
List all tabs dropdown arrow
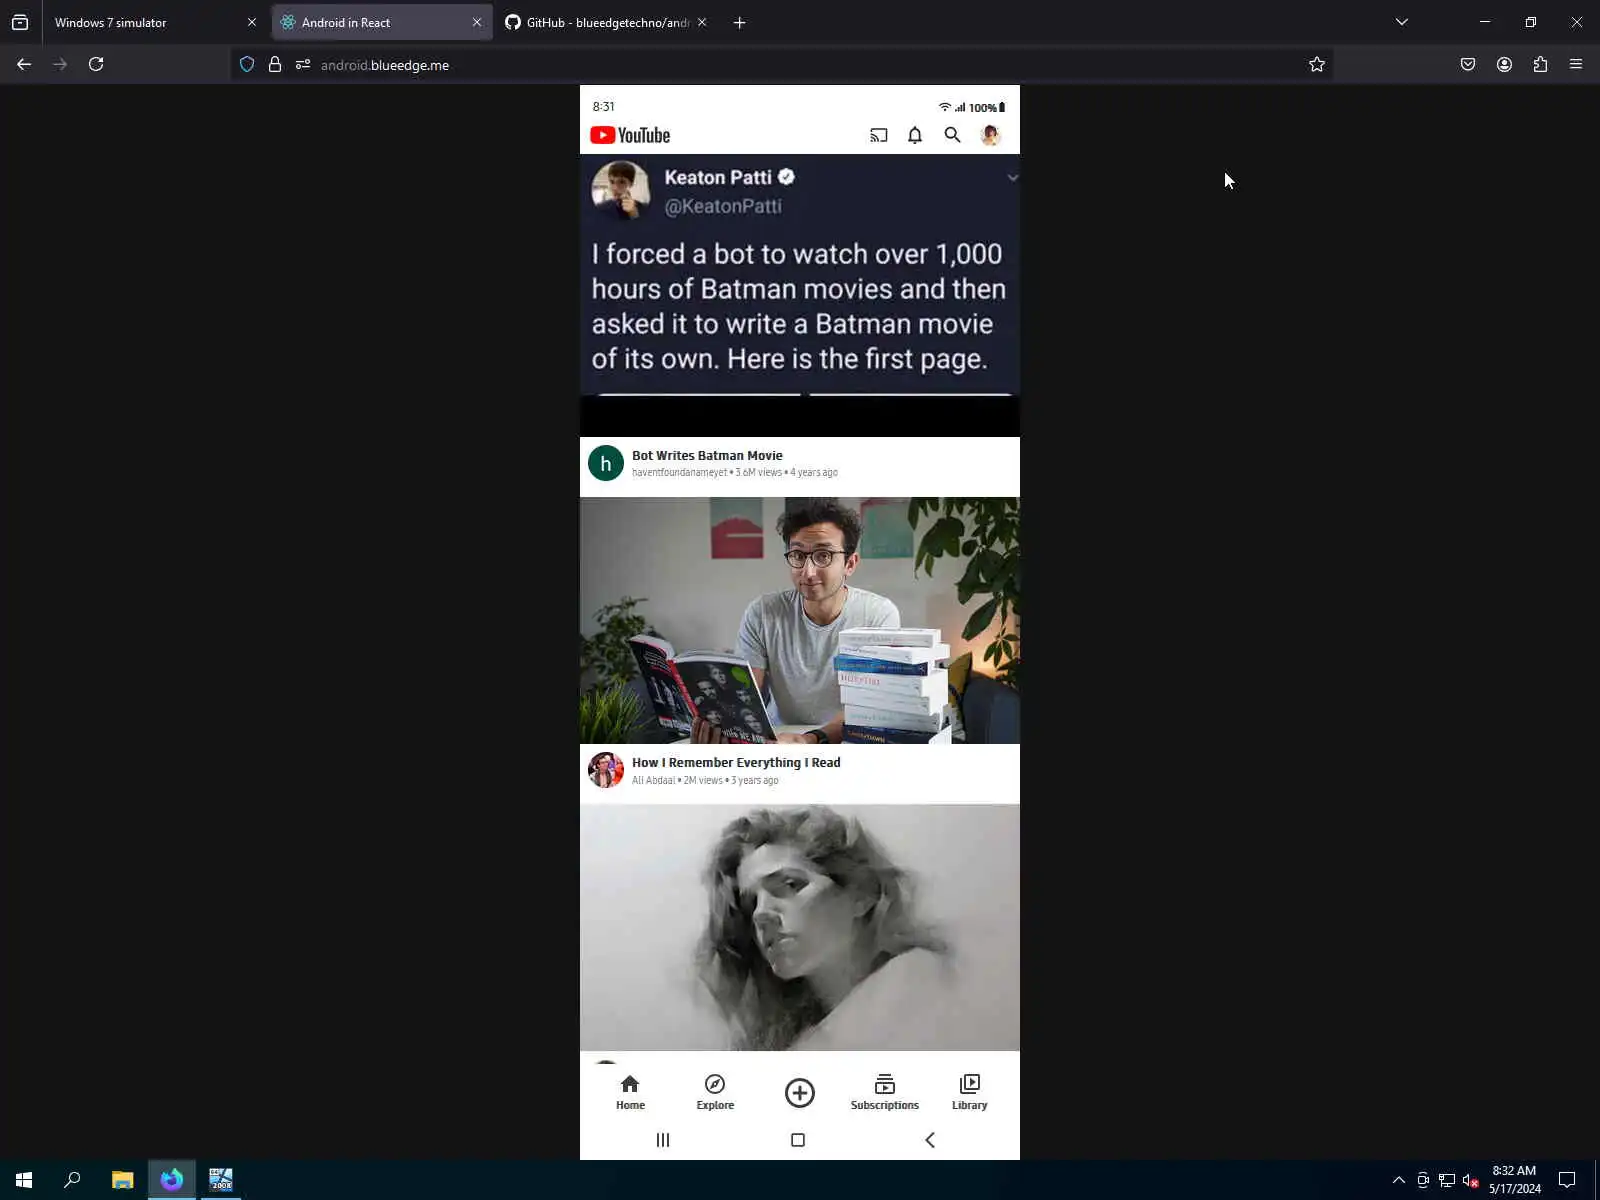tap(1402, 22)
